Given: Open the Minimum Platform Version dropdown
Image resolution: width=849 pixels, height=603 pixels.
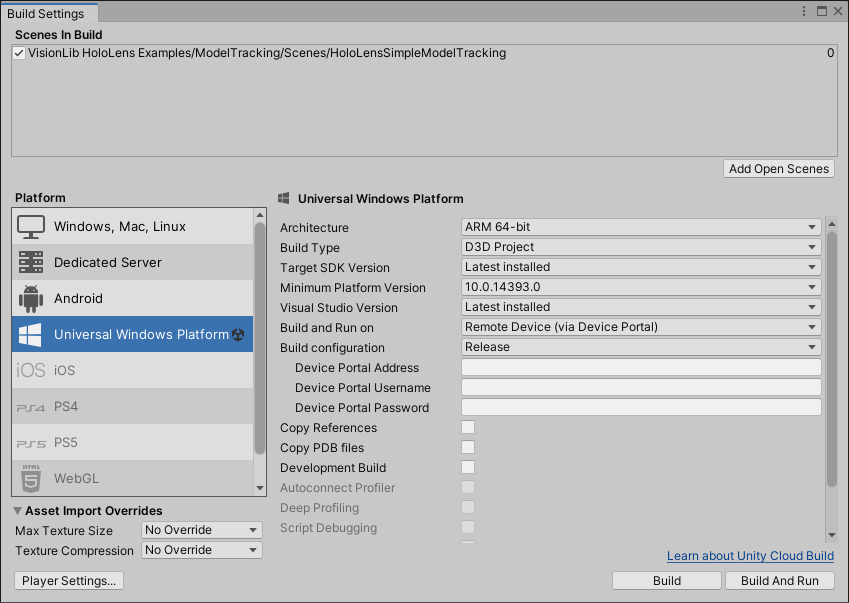Looking at the screenshot, I should [641, 287].
